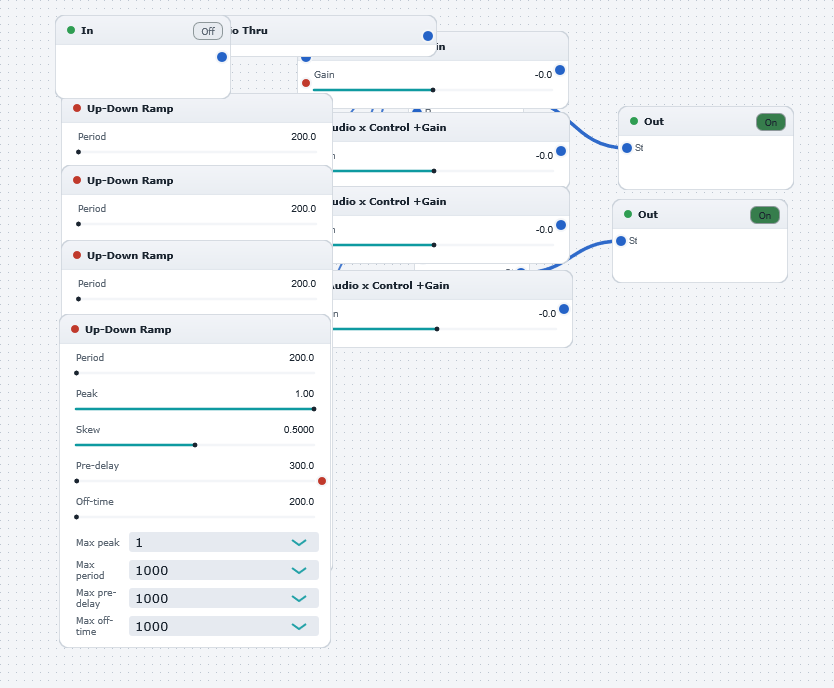This screenshot has height=688, width=834.
Task: Click the blue St input port on upper Out node
Action: pyautogui.click(x=627, y=148)
